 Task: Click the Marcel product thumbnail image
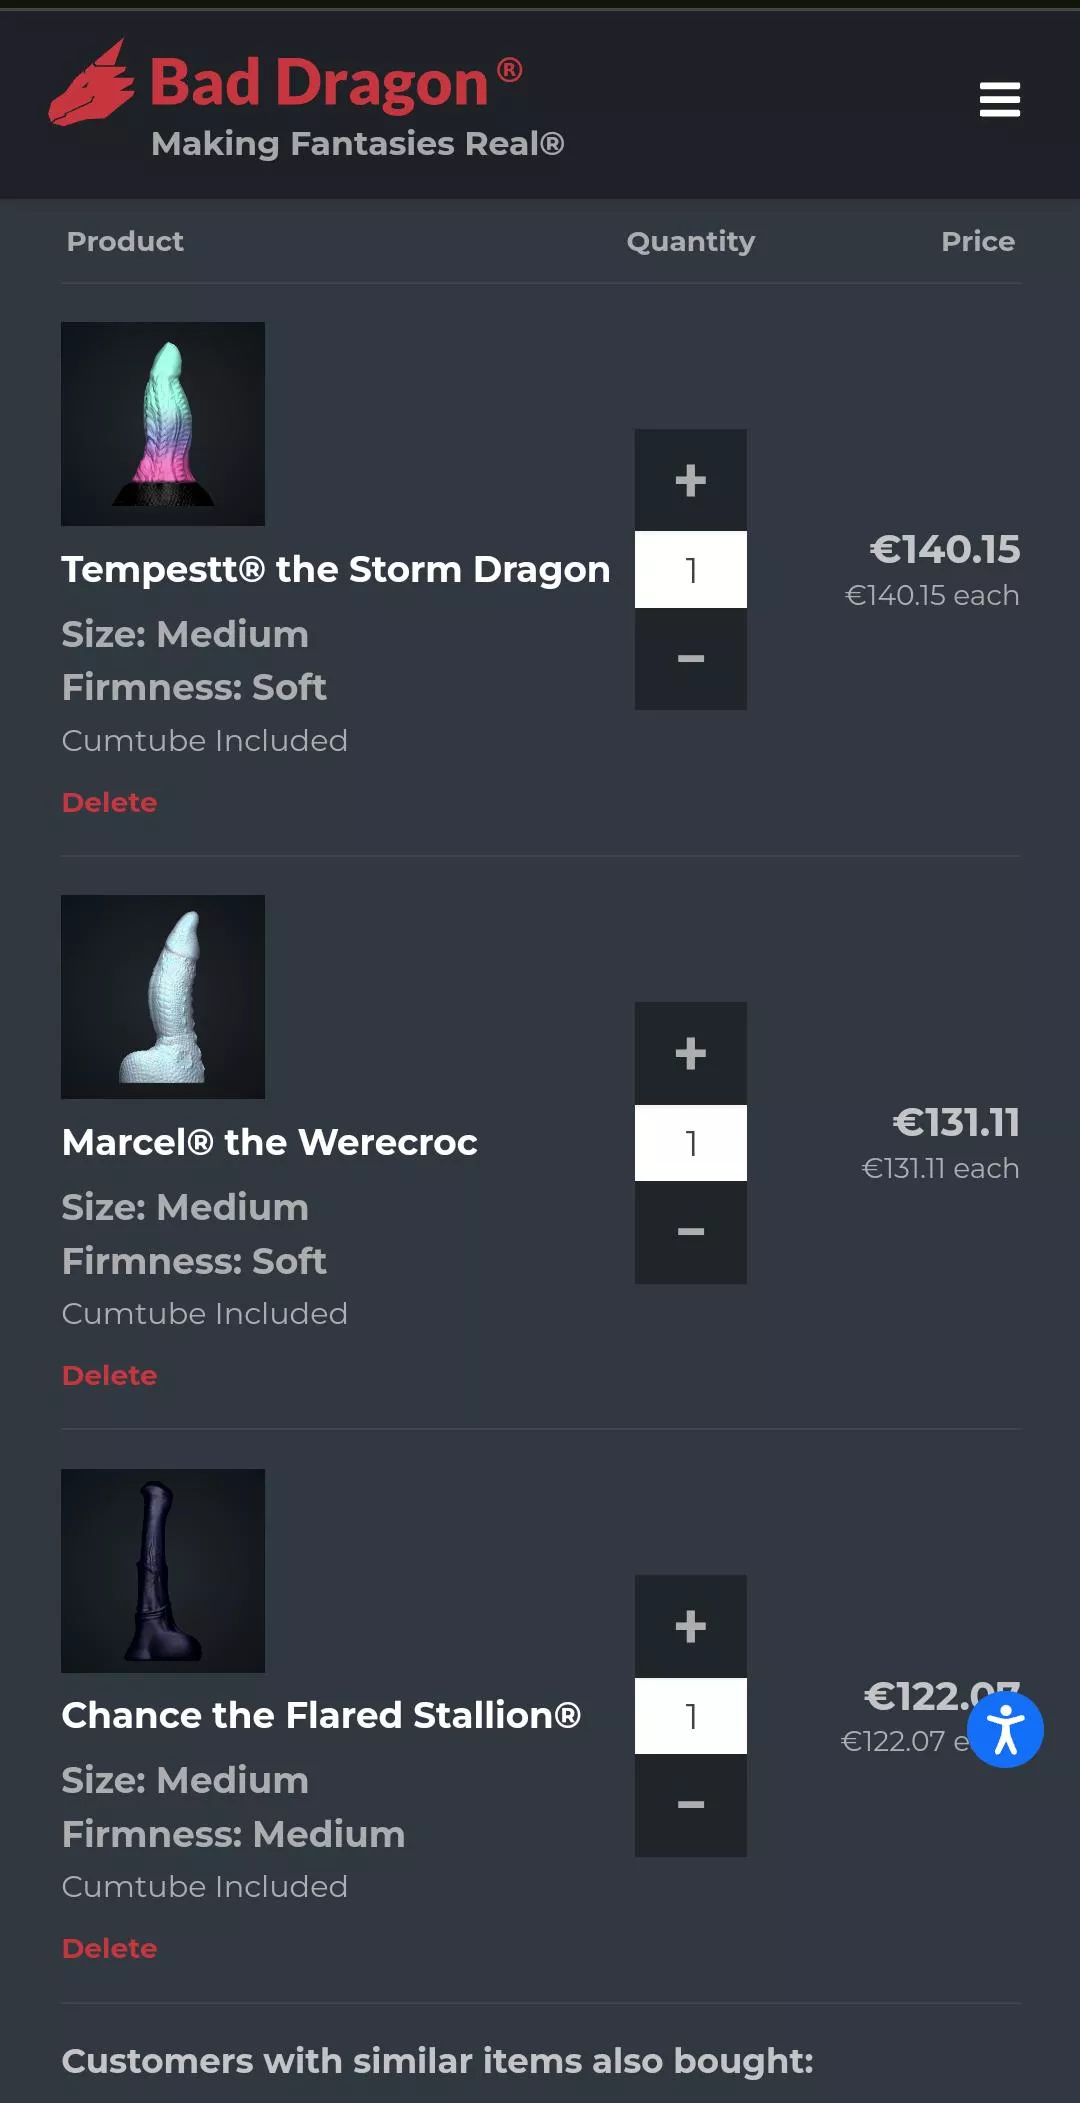point(163,997)
